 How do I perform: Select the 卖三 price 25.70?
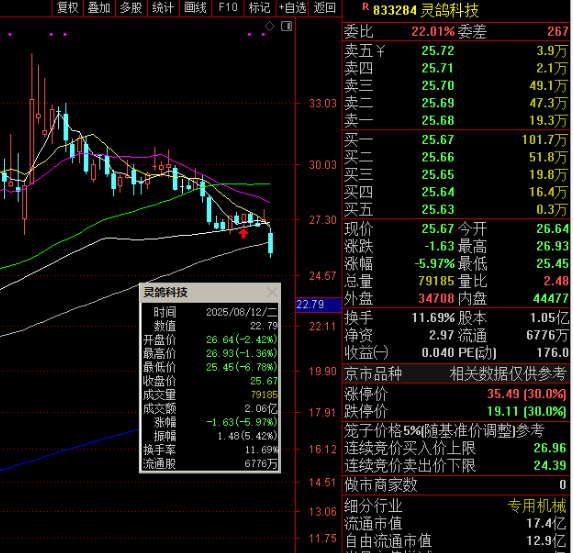[x=438, y=86]
